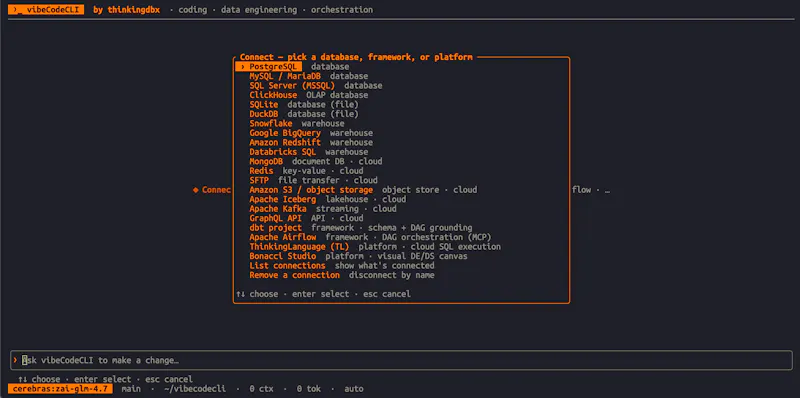Click the 'main' branch status entry

(x=131, y=389)
